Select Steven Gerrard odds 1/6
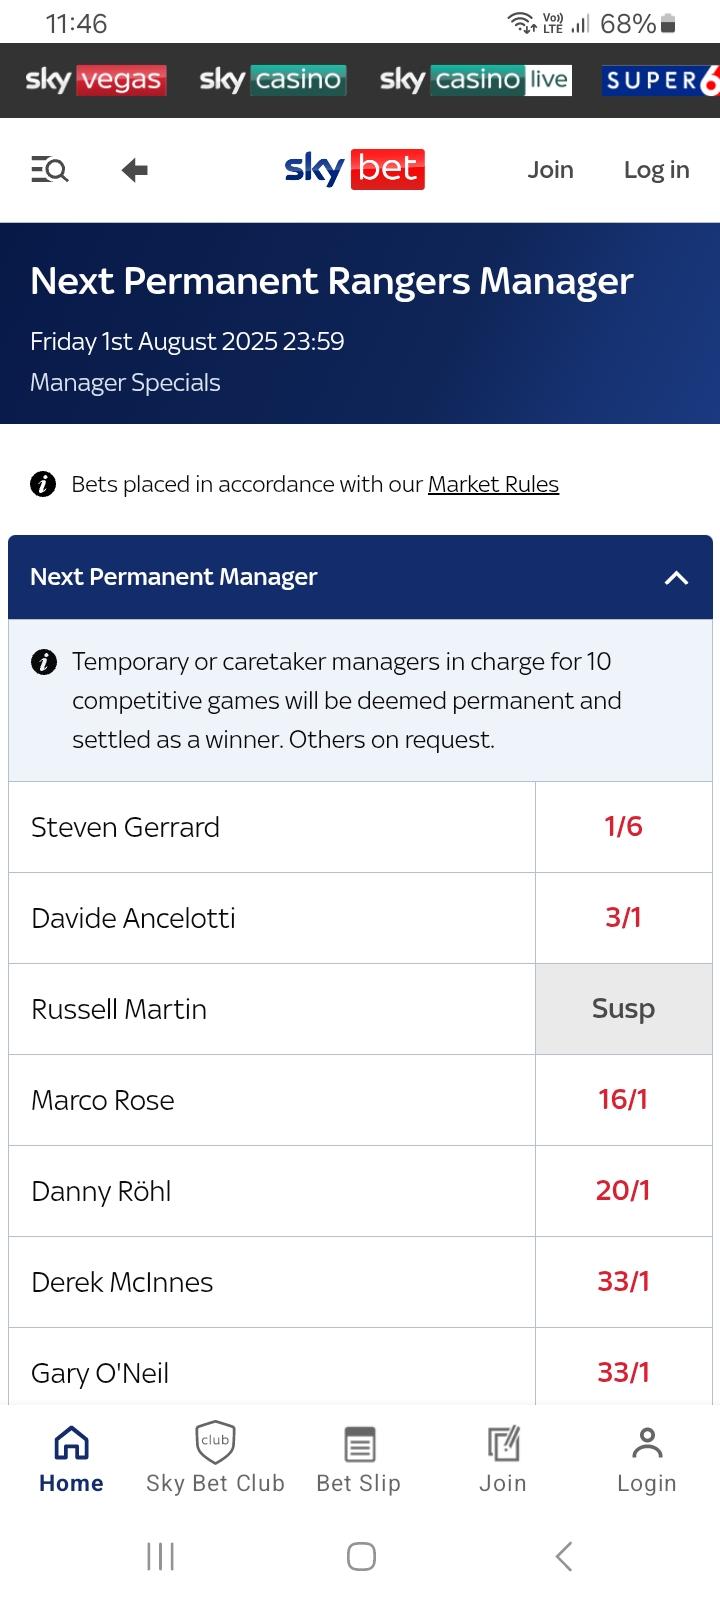 click(624, 827)
